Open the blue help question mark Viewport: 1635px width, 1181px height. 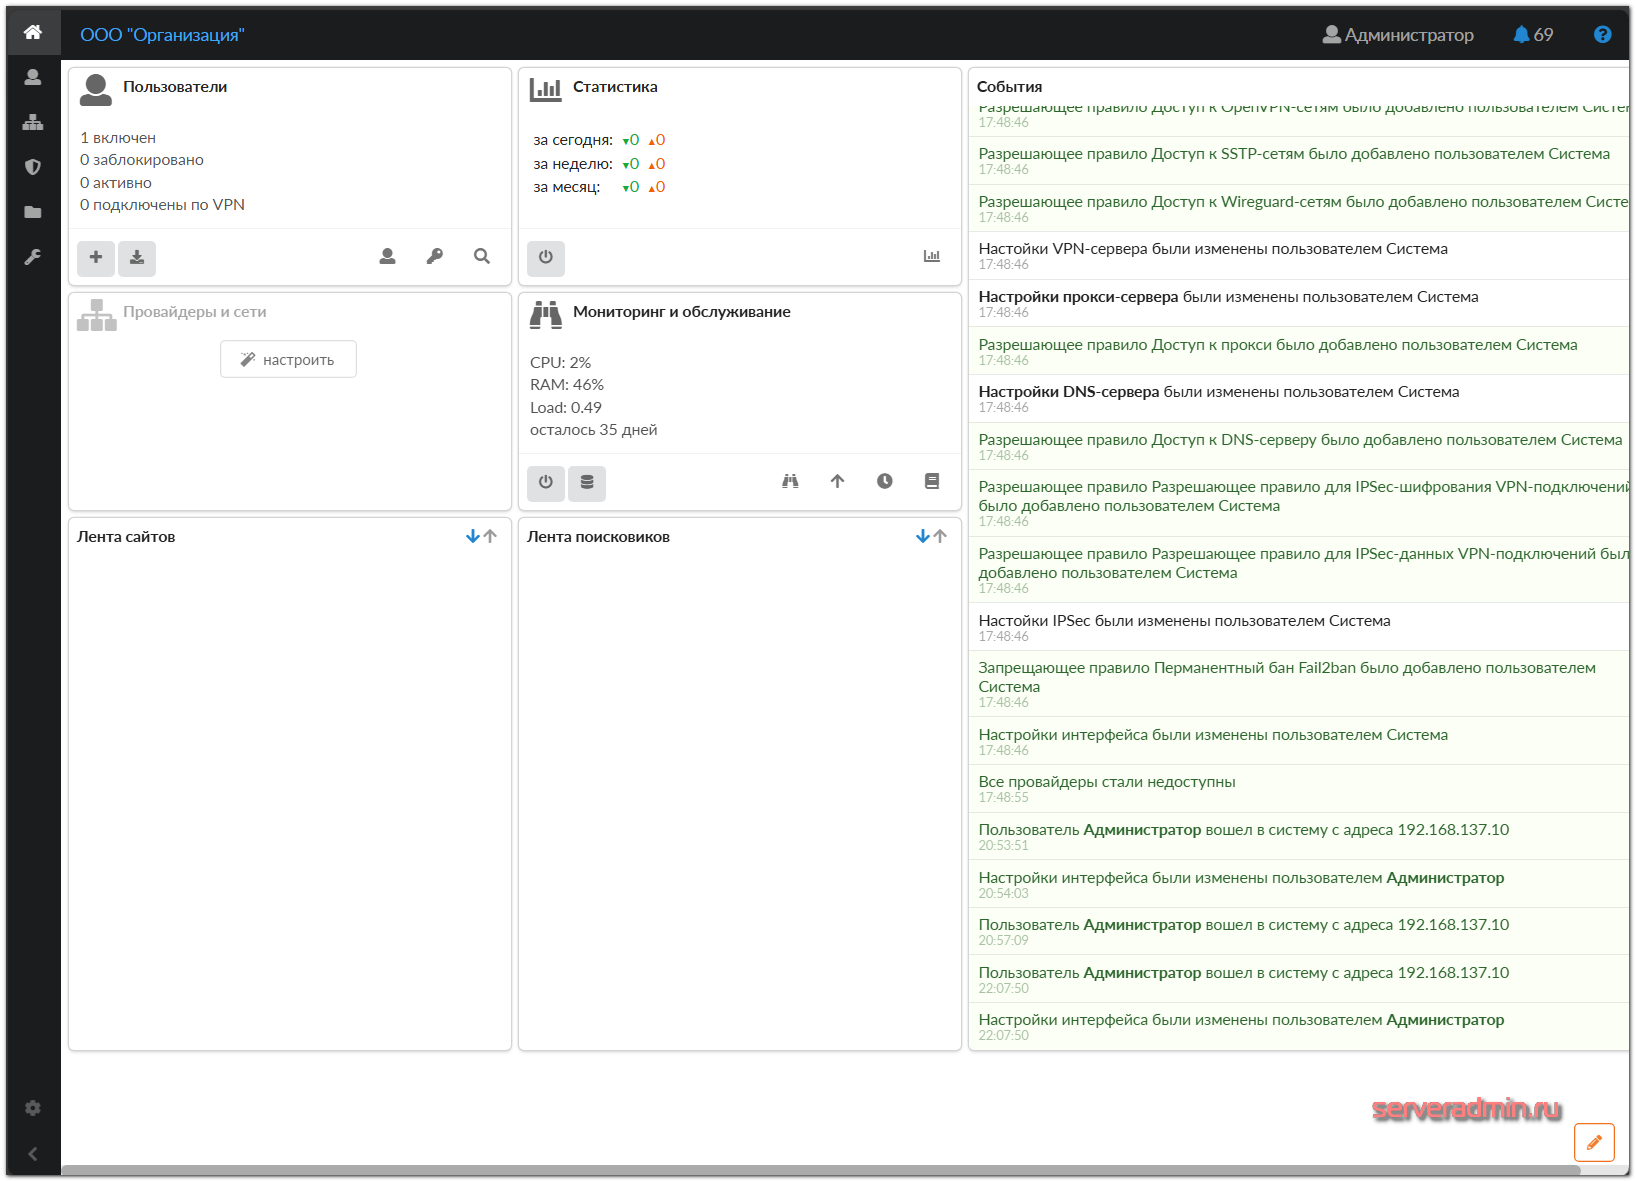pyautogui.click(x=1602, y=35)
